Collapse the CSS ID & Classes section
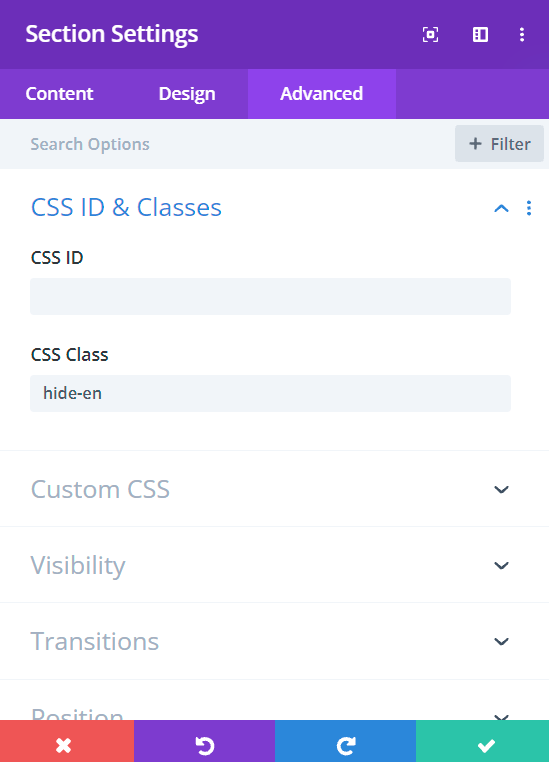 (x=501, y=208)
